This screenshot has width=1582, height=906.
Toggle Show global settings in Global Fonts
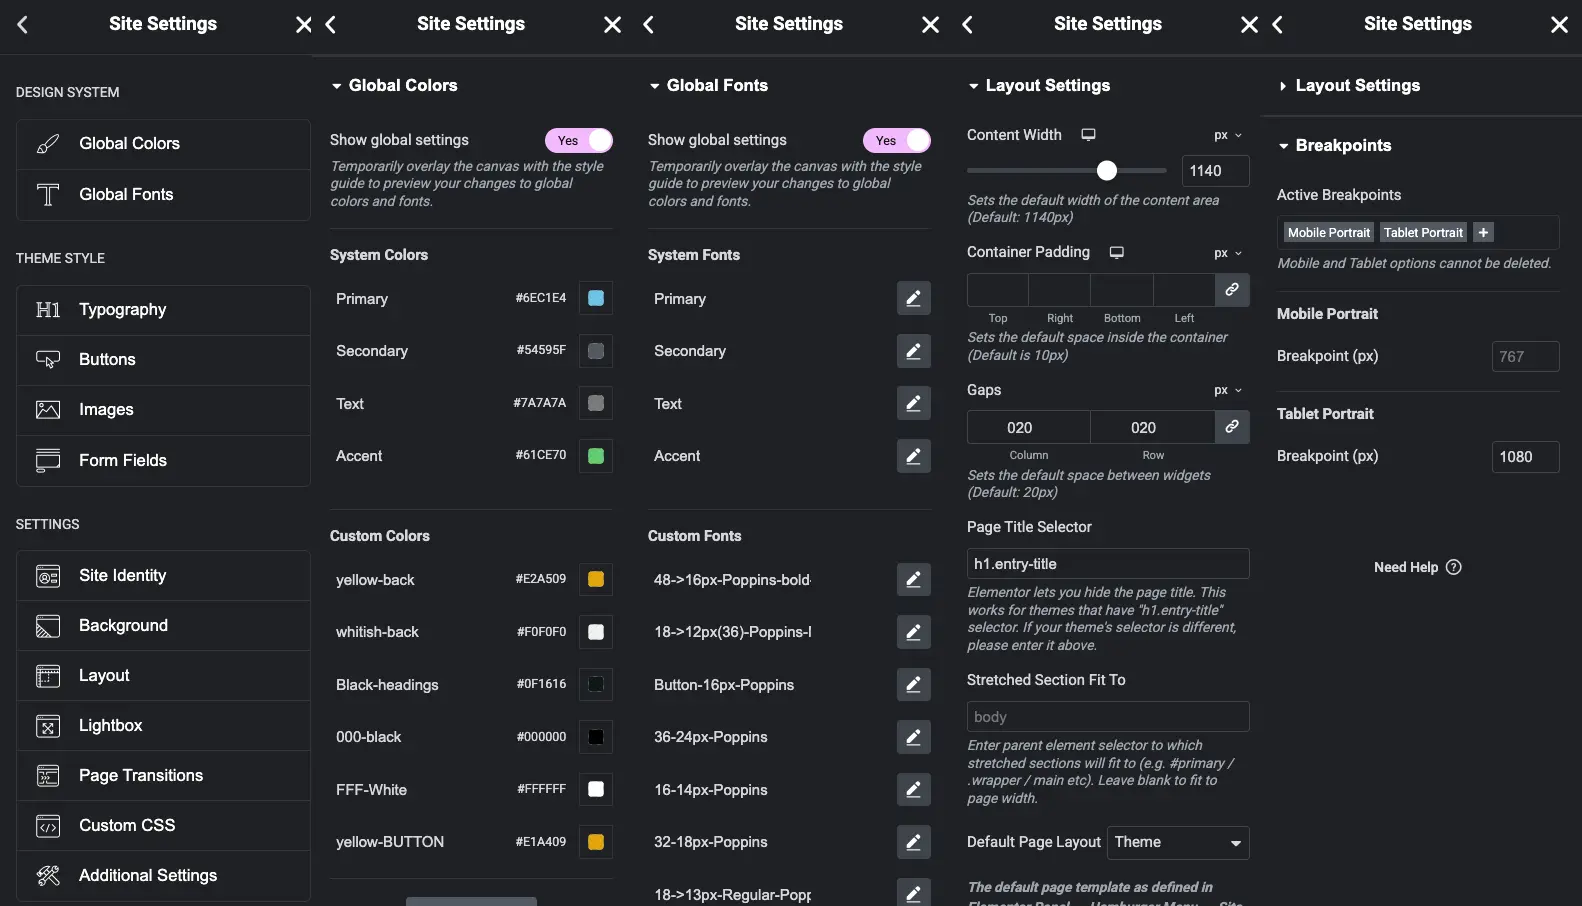point(897,141)
